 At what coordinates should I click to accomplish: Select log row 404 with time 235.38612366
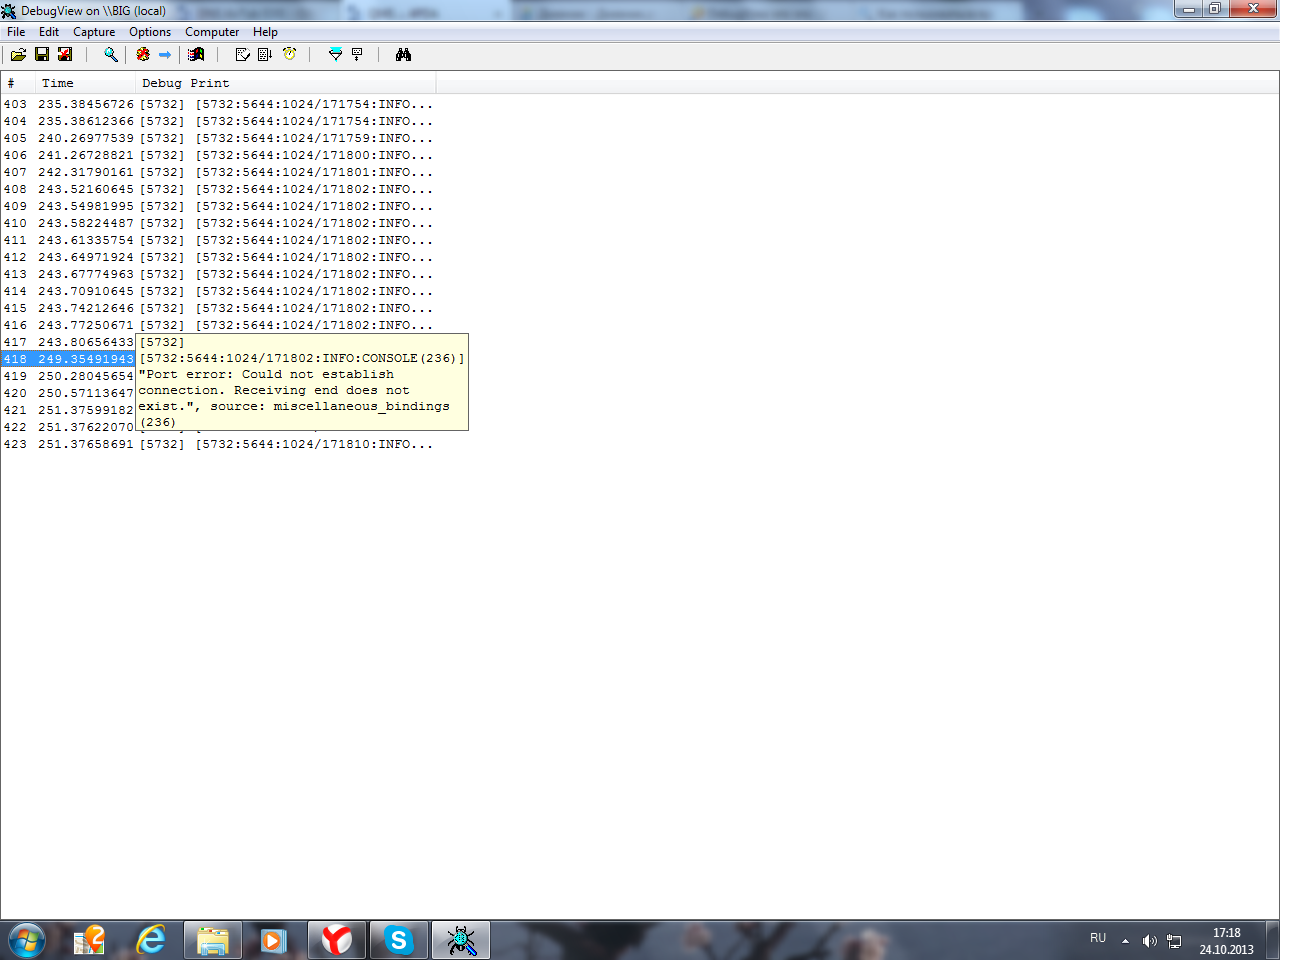[x=219, y=121]
